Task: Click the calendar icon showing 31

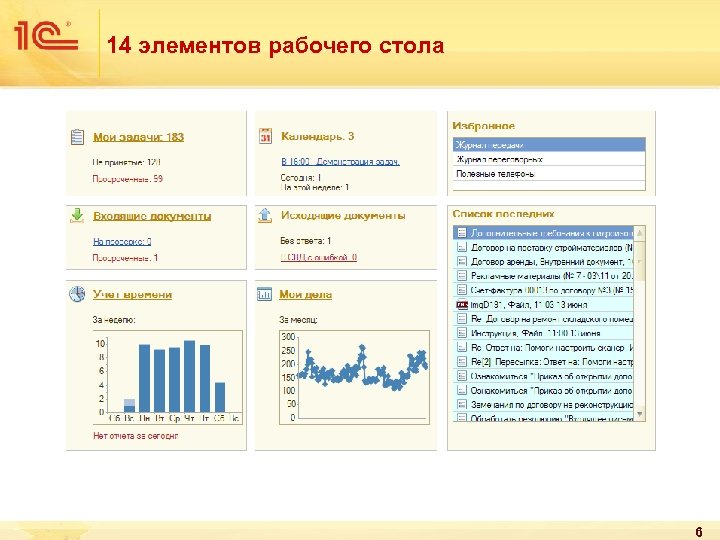Action: (265, 136)
